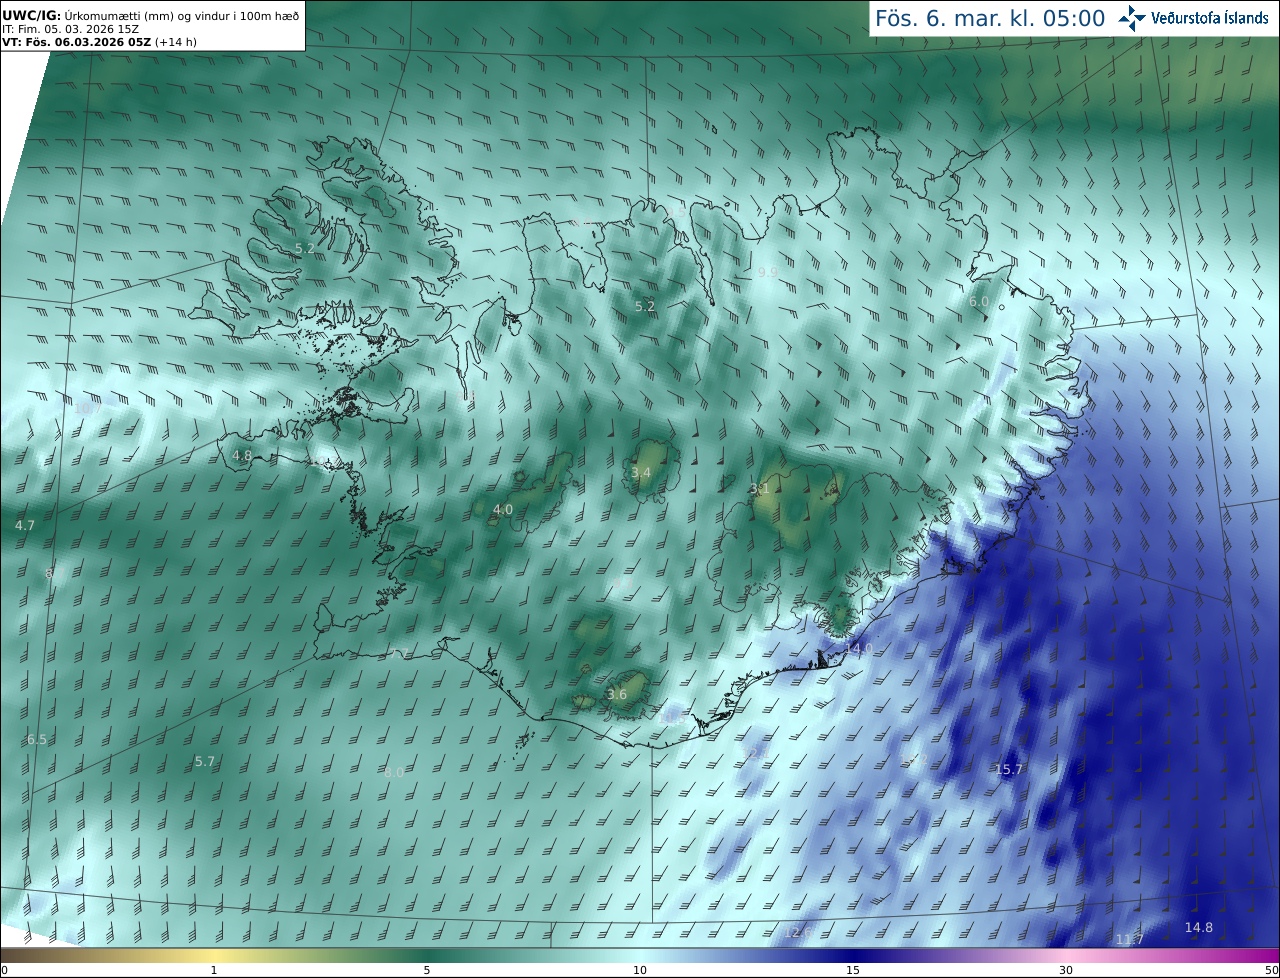Click the 15.7 value label over the sea
Image resolution: width=1280 pixels, height=978 pixels.
click(x=1009, y=769)
